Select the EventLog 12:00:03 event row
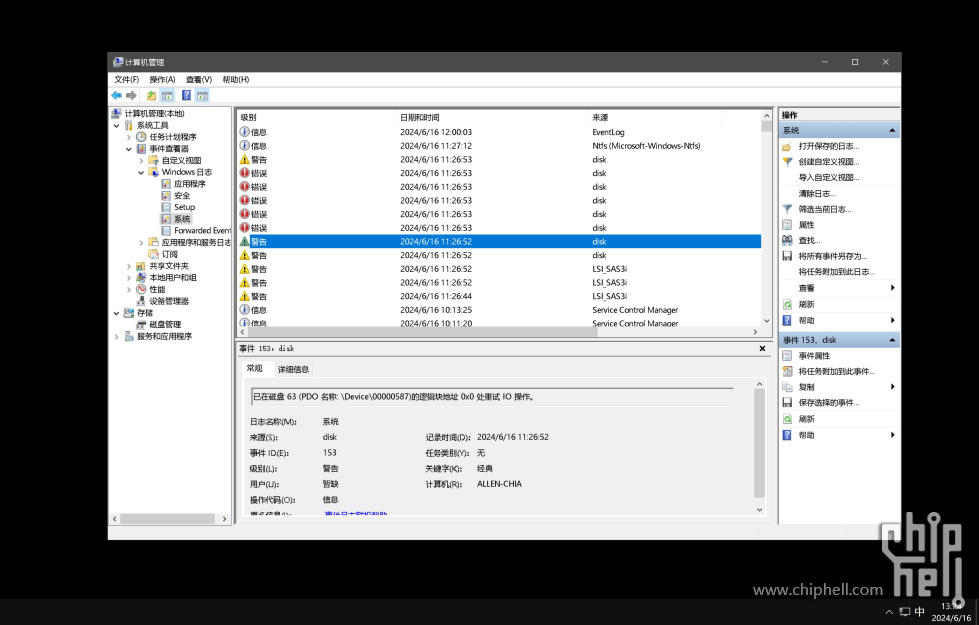 point(499,132)
